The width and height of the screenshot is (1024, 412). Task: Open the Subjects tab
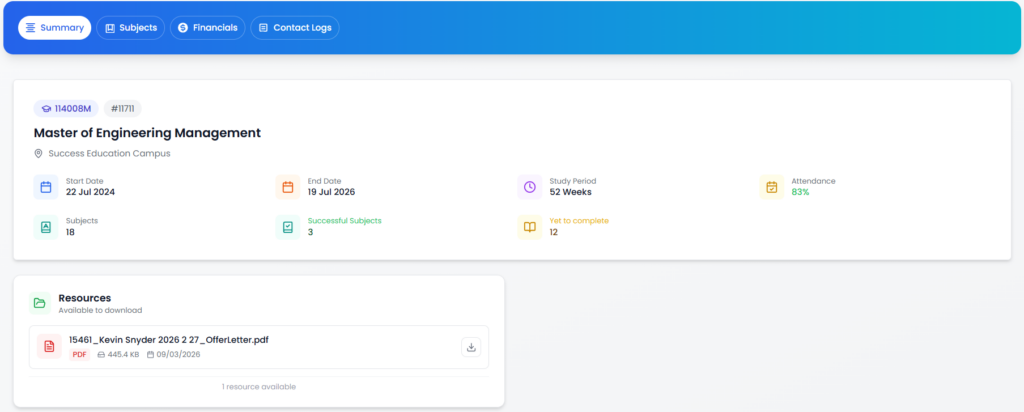click(131, 28)
